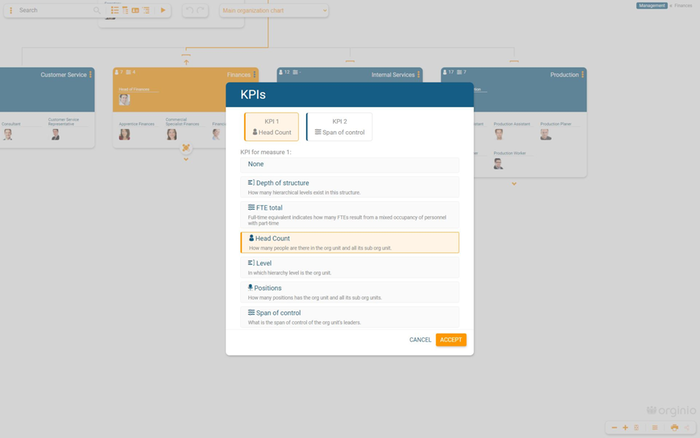Start presentation with the play icon
700x438 pixels.
tap(163, 10)
